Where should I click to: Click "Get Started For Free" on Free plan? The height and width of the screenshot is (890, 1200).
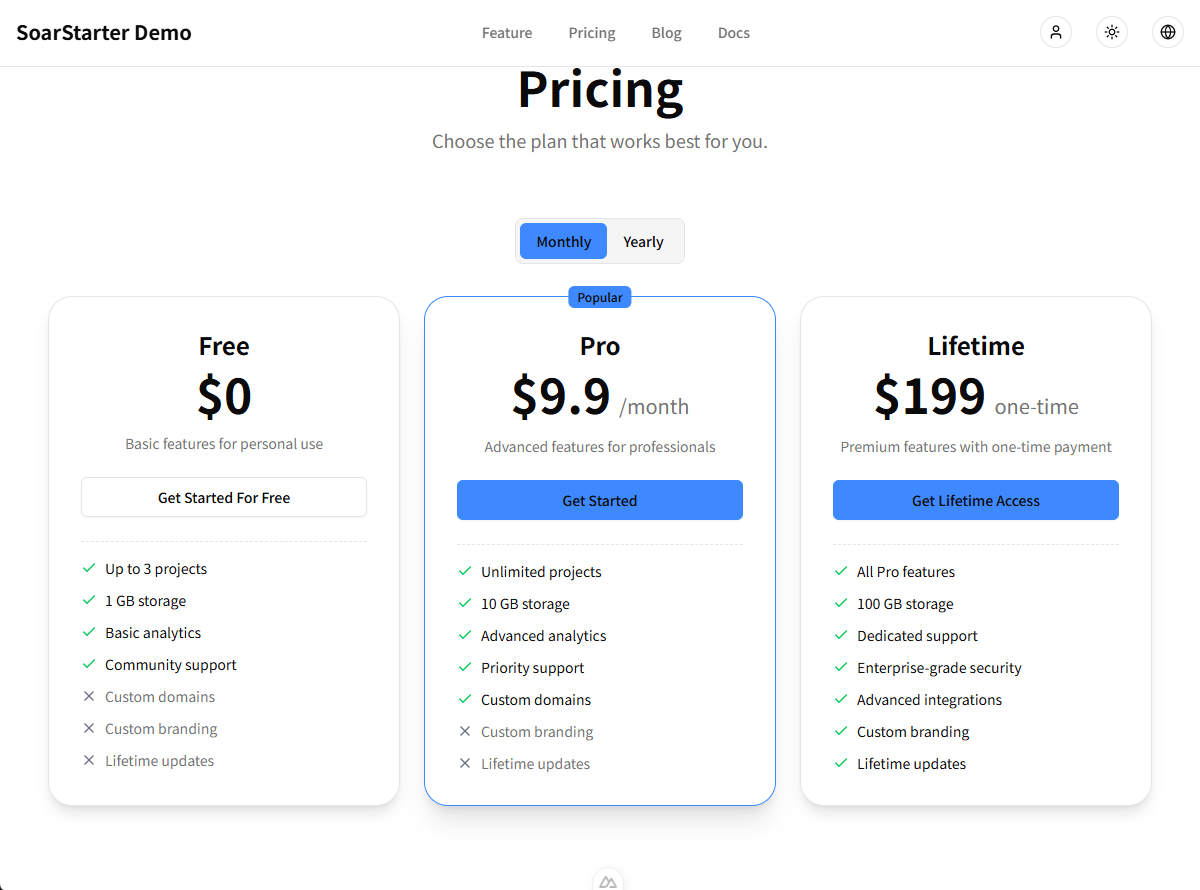coord(223,497)
